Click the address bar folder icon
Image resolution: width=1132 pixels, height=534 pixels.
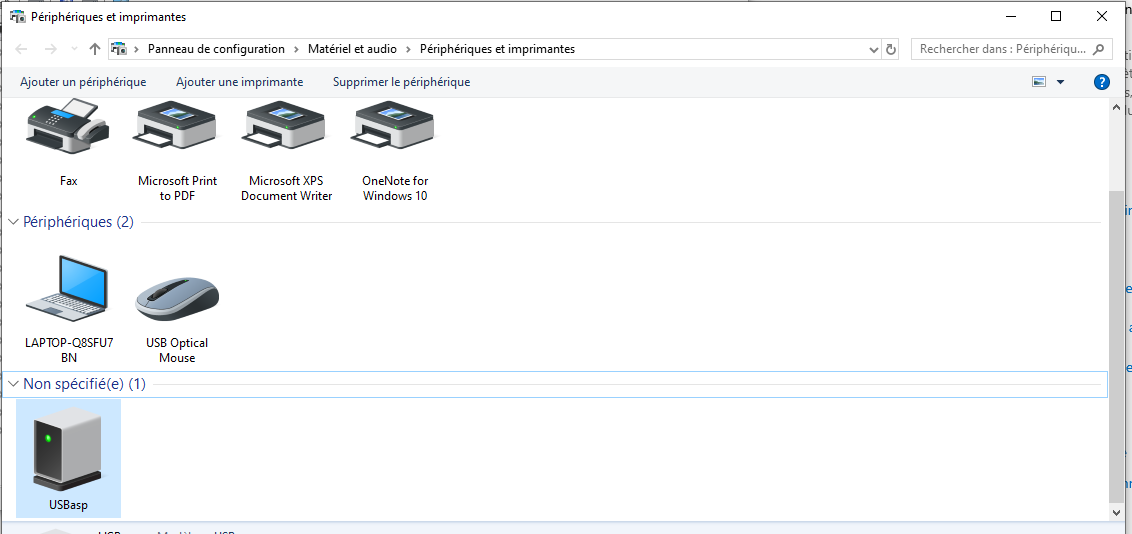click(118, 49)
